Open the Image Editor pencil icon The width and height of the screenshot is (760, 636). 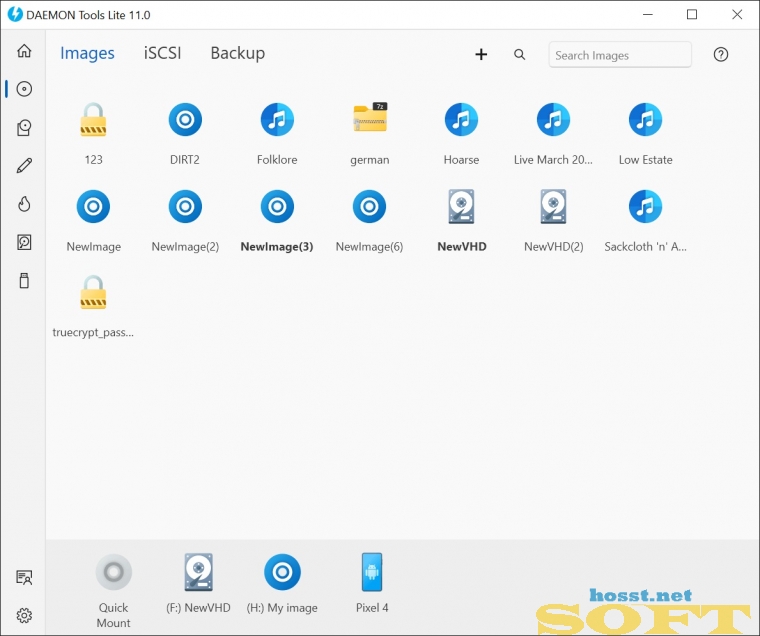tap(24, 165)
